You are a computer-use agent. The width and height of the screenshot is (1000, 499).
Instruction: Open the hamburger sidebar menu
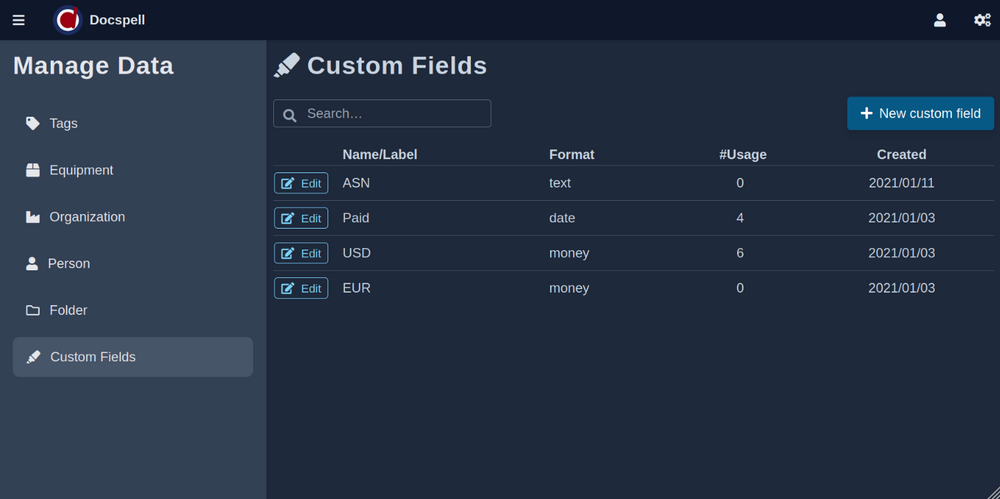pyautogui.click(x=18, y=20)
